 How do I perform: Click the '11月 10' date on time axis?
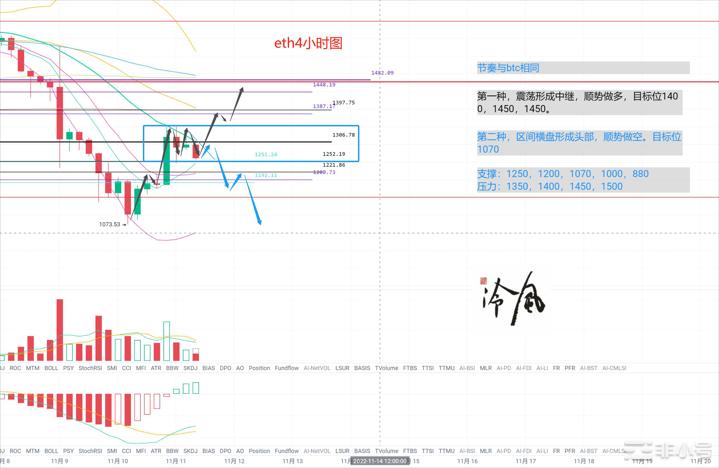coord(118,461)
